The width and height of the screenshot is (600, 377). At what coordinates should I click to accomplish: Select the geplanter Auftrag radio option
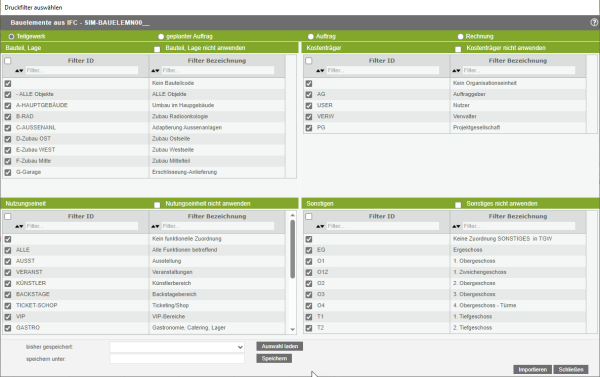[x=161, y=37]
